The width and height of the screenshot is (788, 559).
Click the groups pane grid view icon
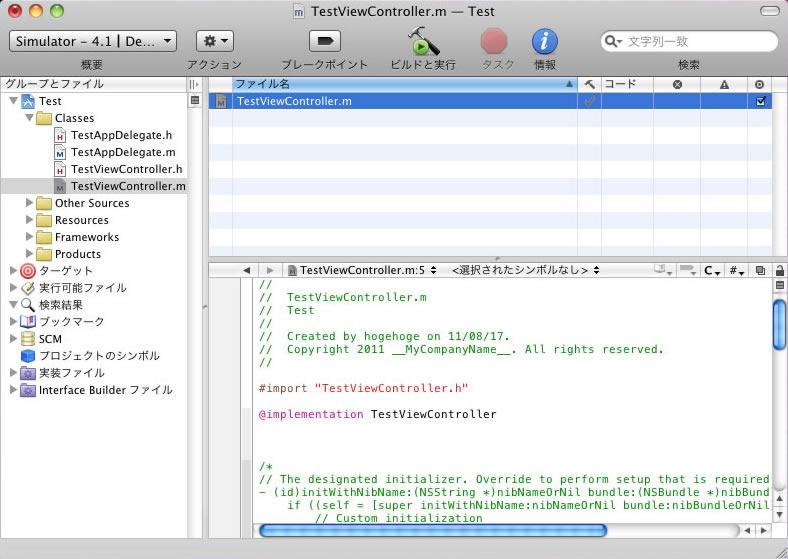coord(195,100)
